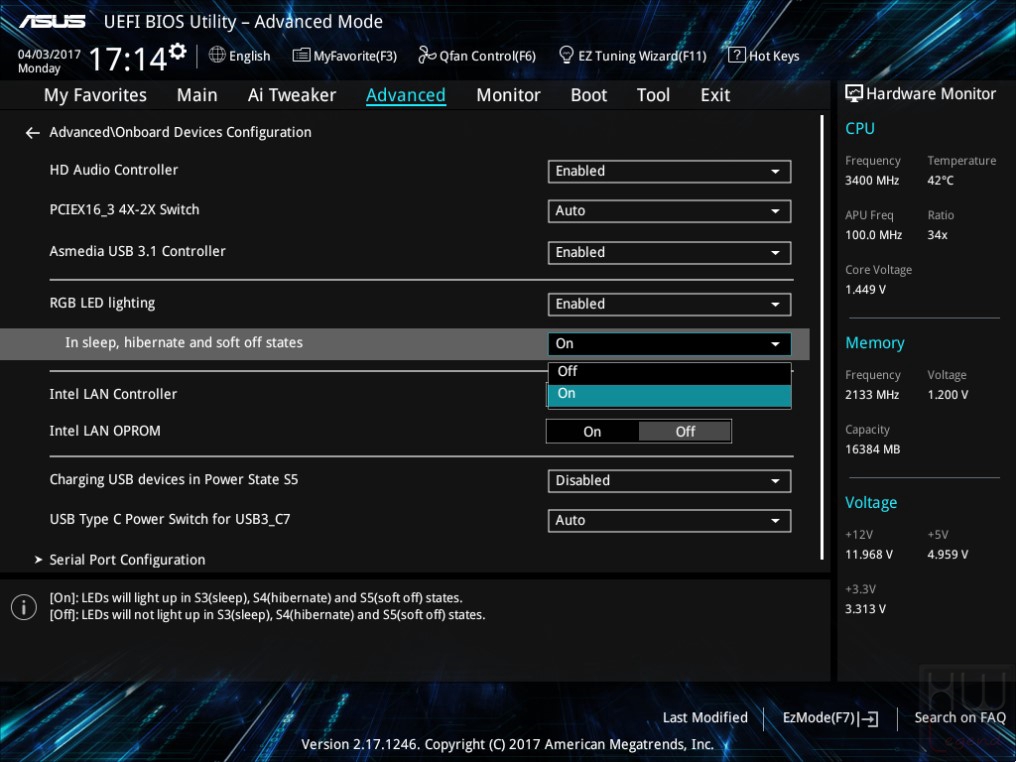Click the EzMode exit arrow icon

click(869, 719)
